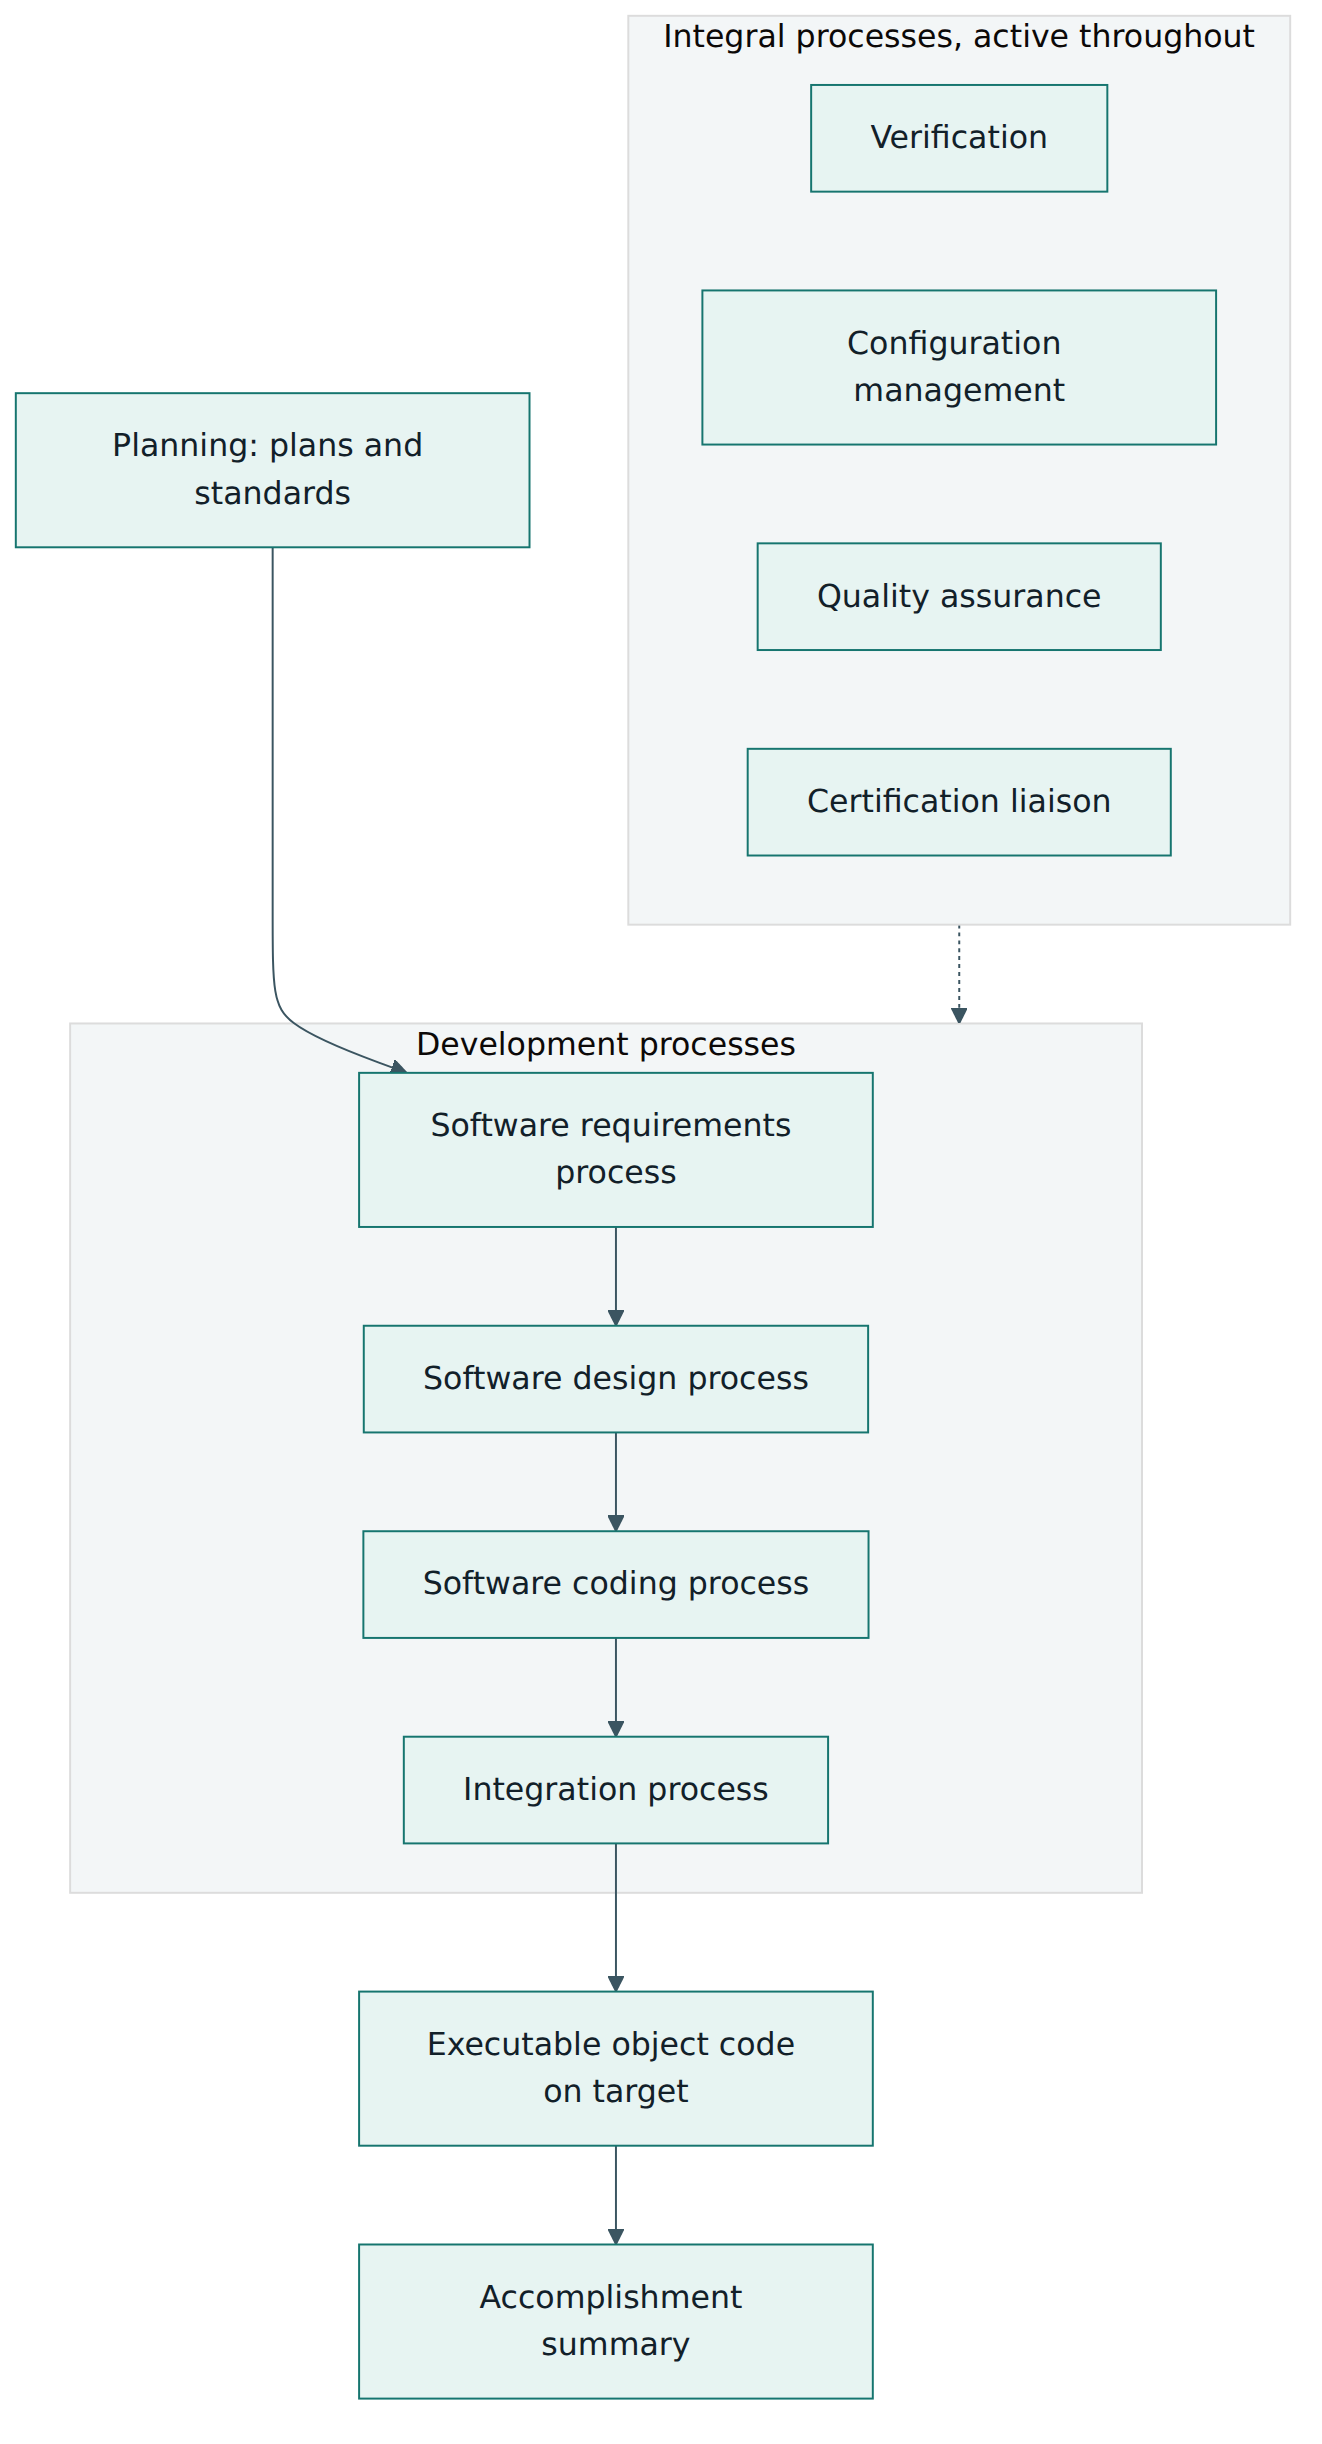Viewport: 1322px width, 2444px height.
Task: Select the Software design process node
Action: click(615, 1378)
